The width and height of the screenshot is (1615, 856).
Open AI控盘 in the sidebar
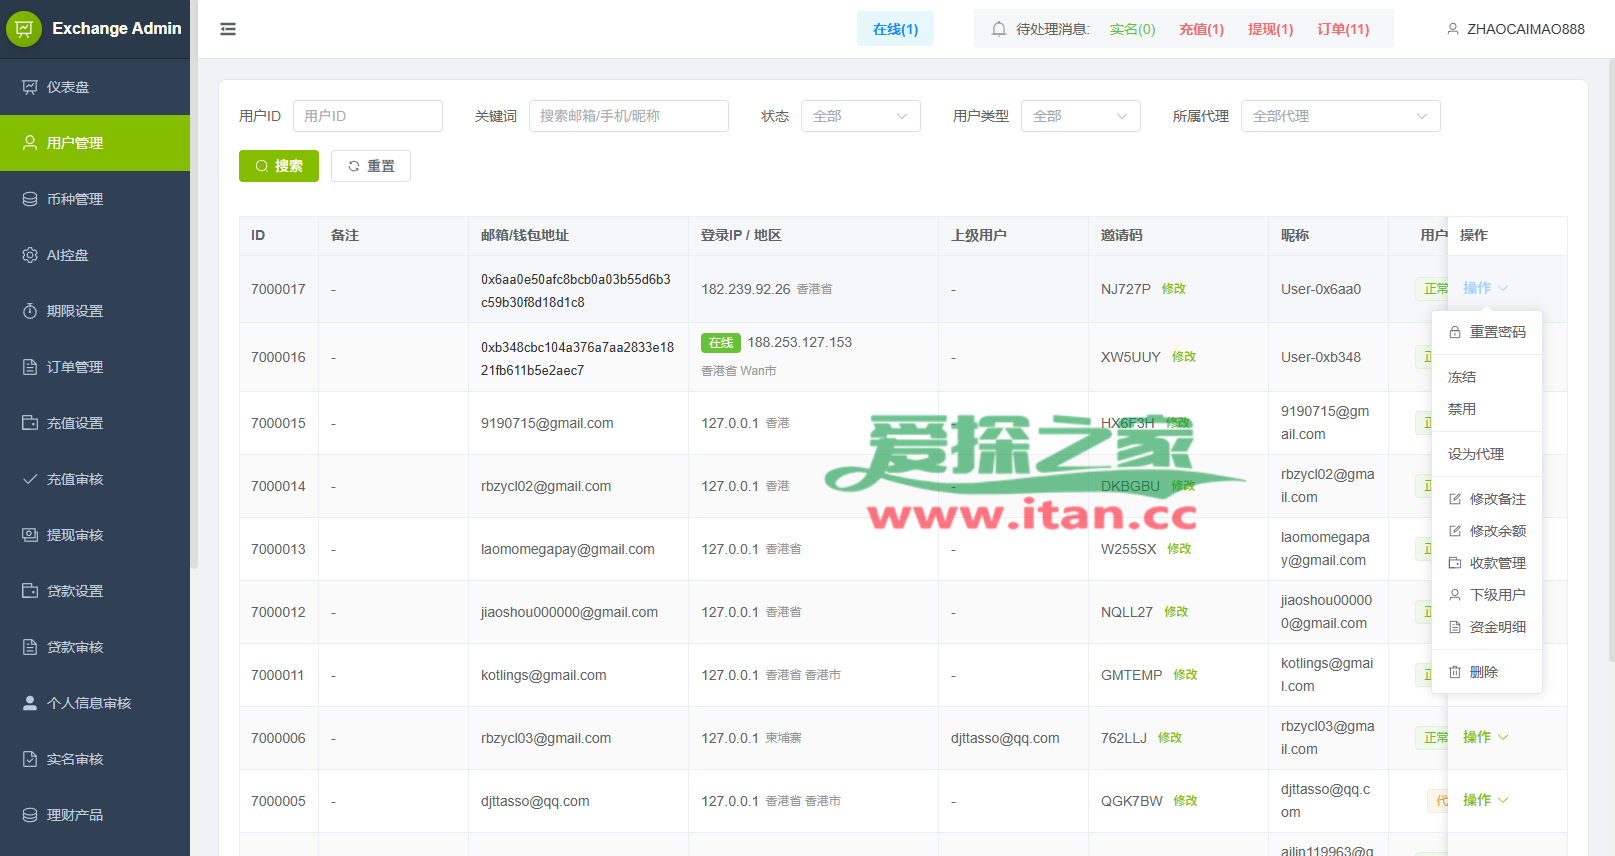tap(68, 255)
